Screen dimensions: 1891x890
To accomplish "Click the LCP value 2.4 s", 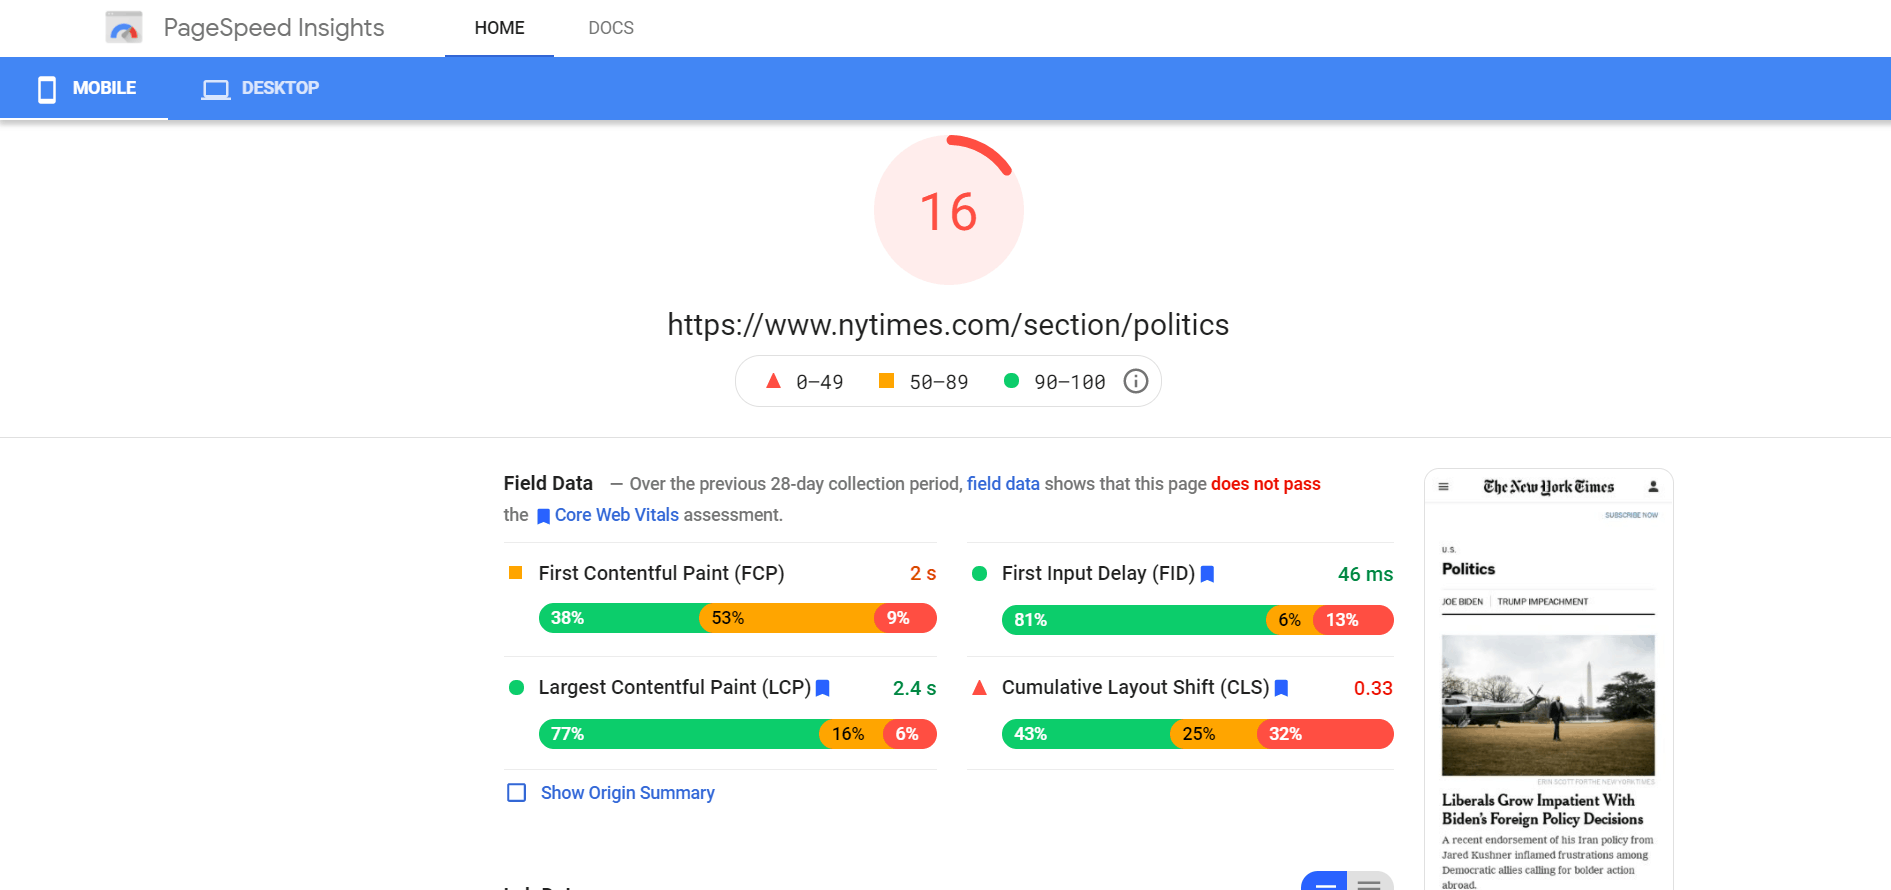I will click(914, 688).
